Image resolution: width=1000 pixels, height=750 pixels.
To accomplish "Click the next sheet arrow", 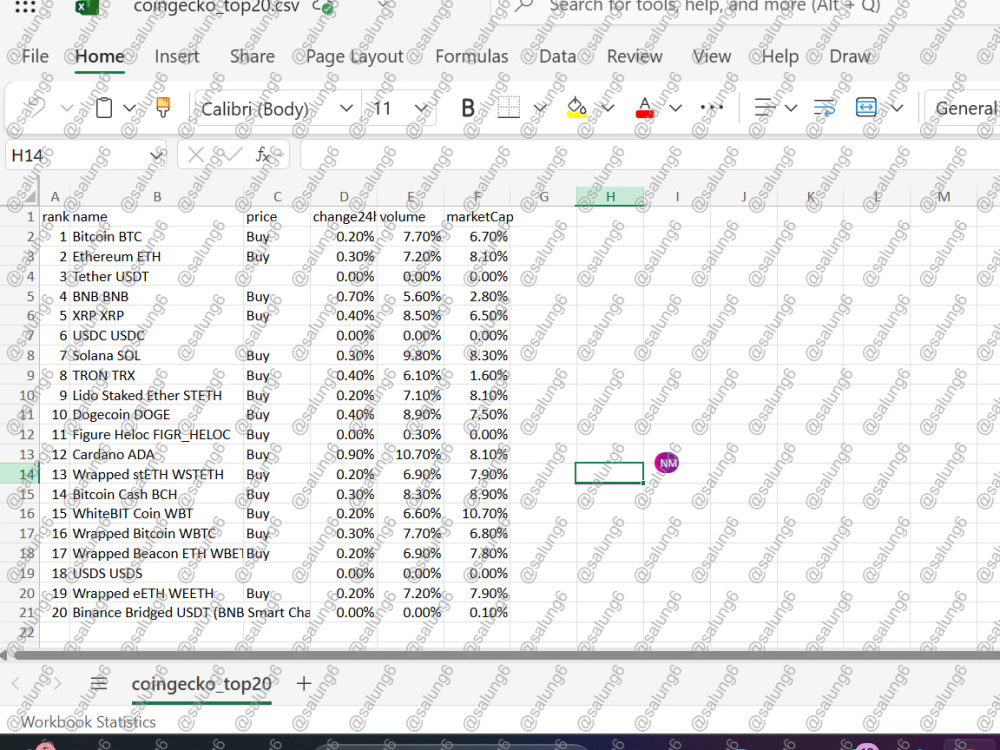I will click(x=57, y=684).
